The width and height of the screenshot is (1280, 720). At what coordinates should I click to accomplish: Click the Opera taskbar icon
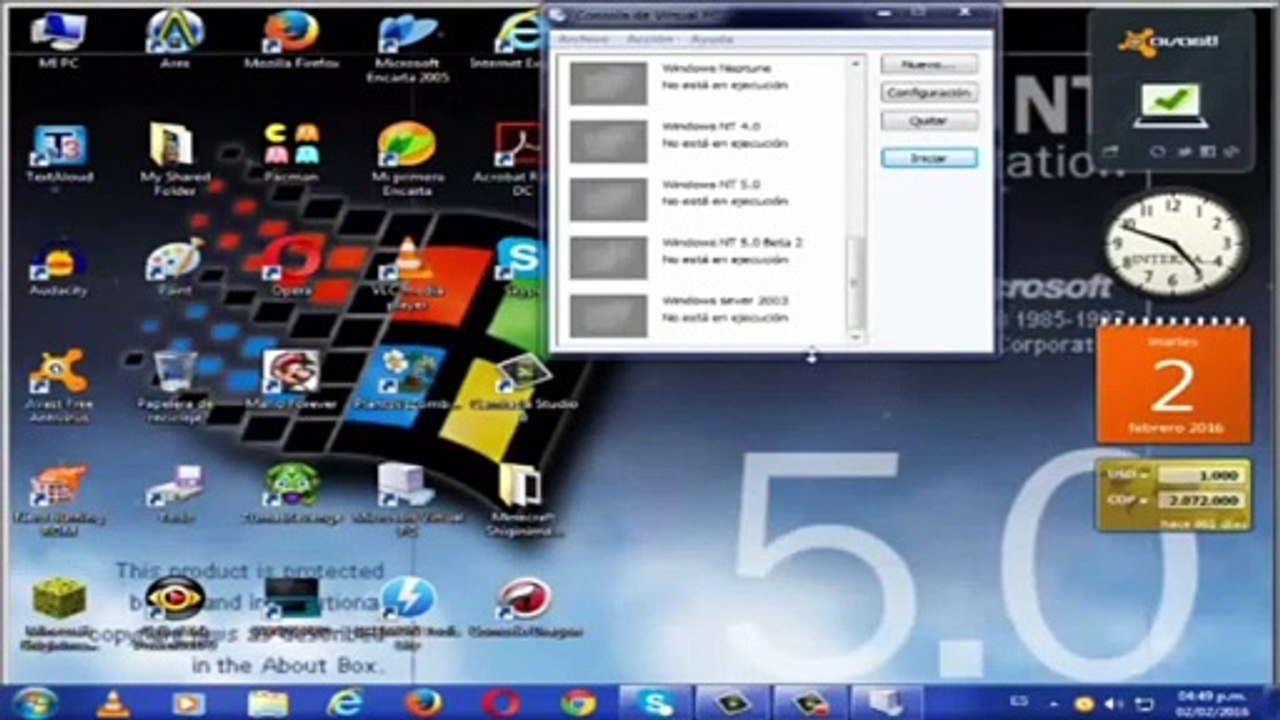coord(500,703)
